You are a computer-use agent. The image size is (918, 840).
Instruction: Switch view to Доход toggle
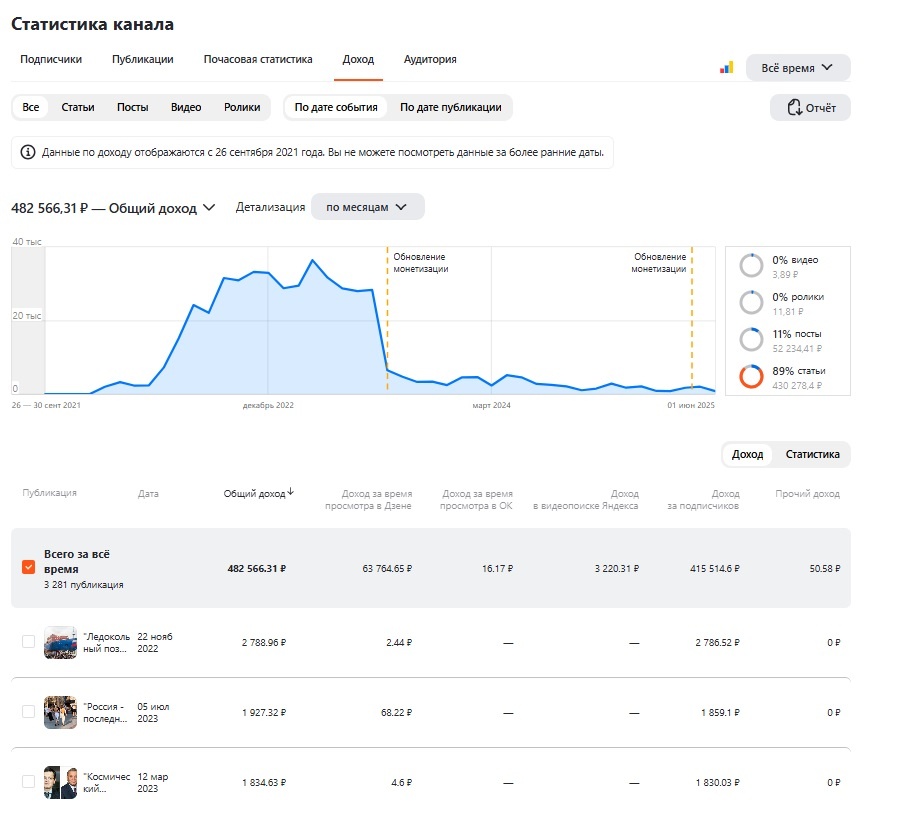click(x=747, y=454)
